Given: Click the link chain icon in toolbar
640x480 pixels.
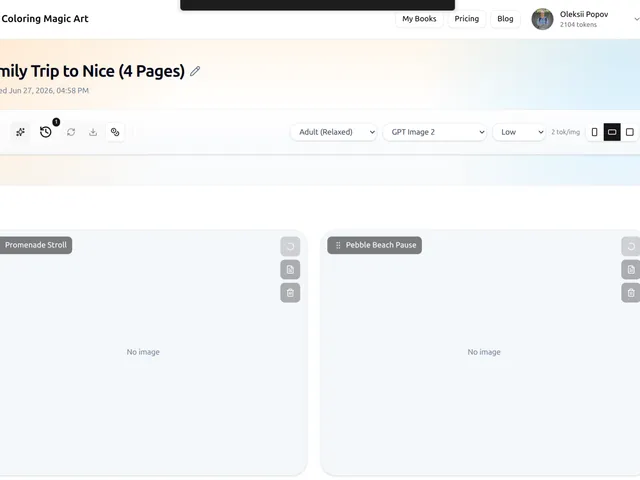Looking at the screenshot, I should [x=115, y=132].
